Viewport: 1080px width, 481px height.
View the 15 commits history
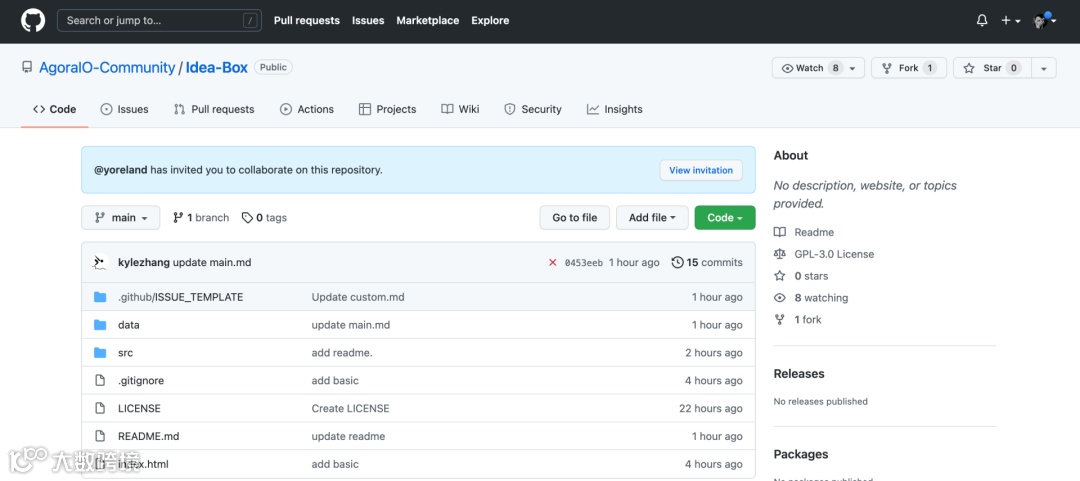point(707,263)
